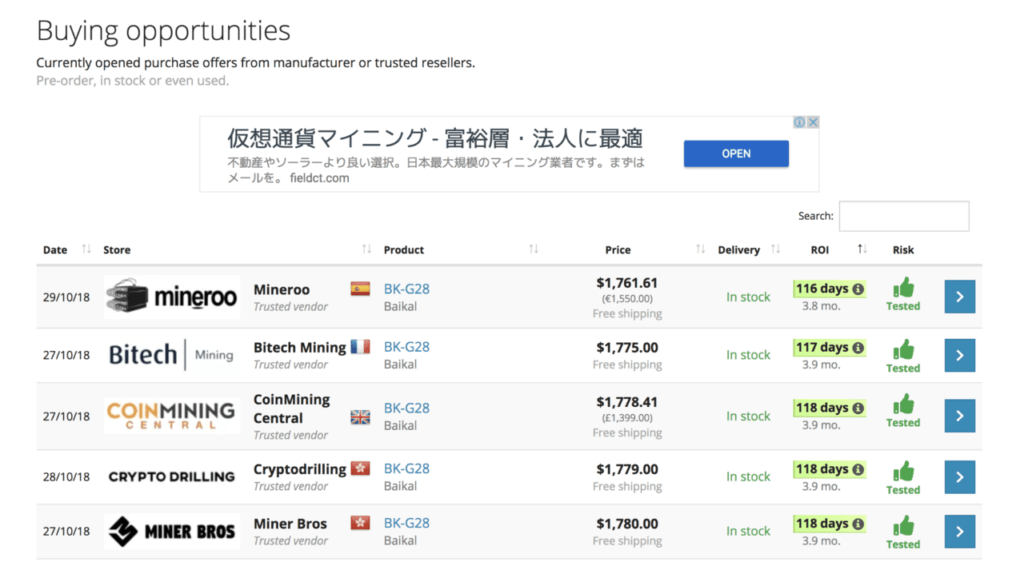
Task: Click the thumbs-up Tested icon for CoinMining Central
Action: tap(903, 404)
